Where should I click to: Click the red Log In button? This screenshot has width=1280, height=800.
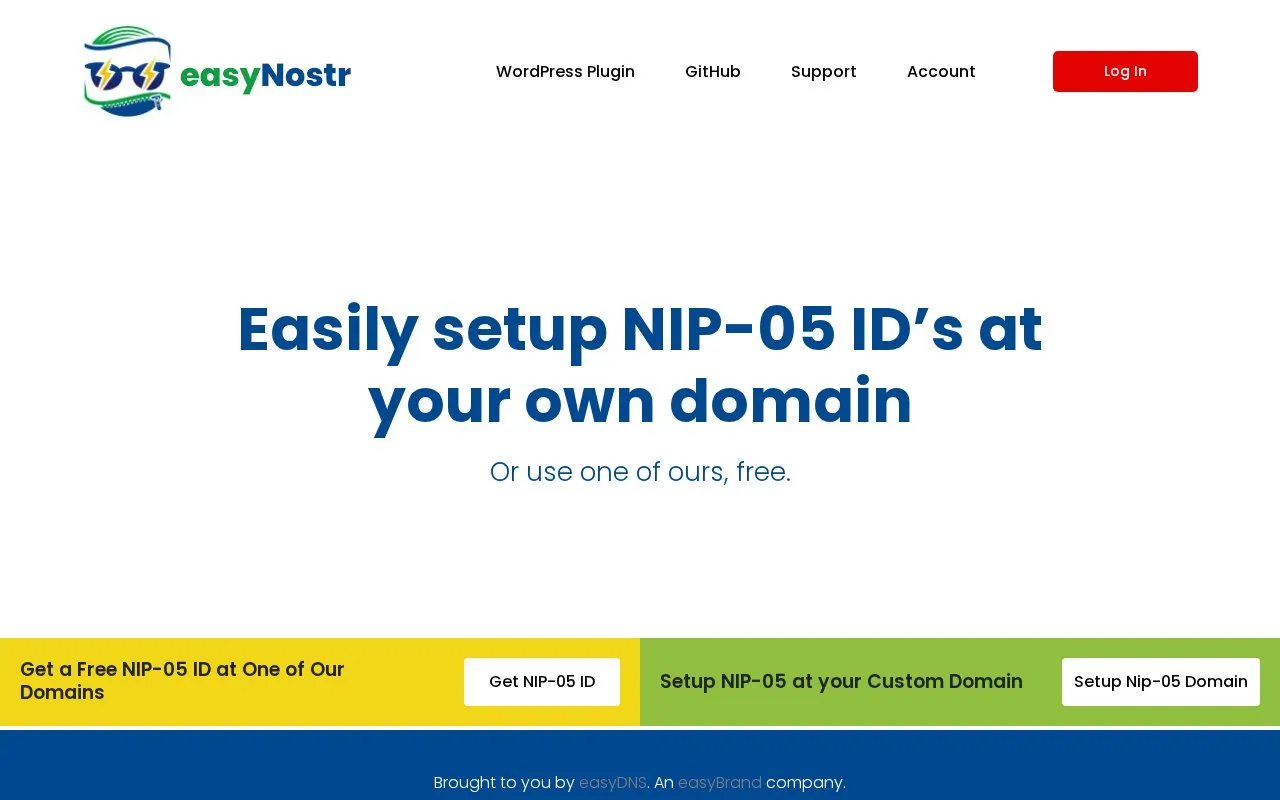[1125, 71]
